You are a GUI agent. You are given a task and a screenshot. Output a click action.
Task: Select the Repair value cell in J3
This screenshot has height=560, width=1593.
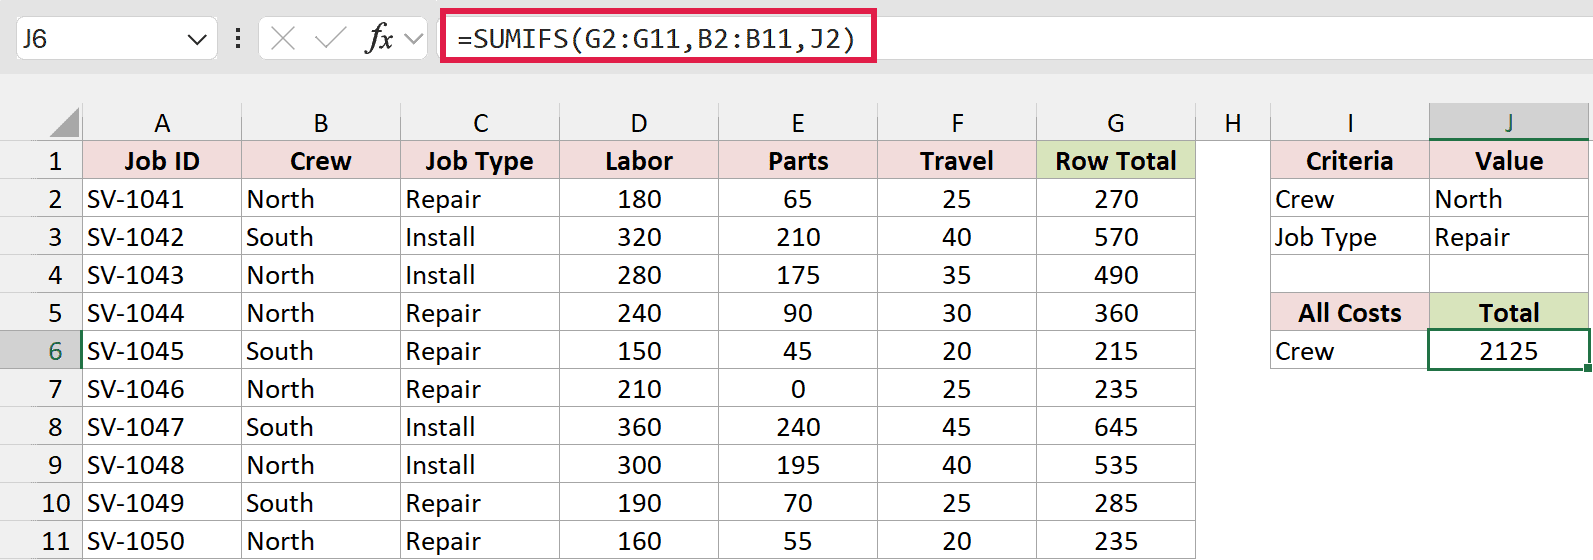tap(1509, 237)
